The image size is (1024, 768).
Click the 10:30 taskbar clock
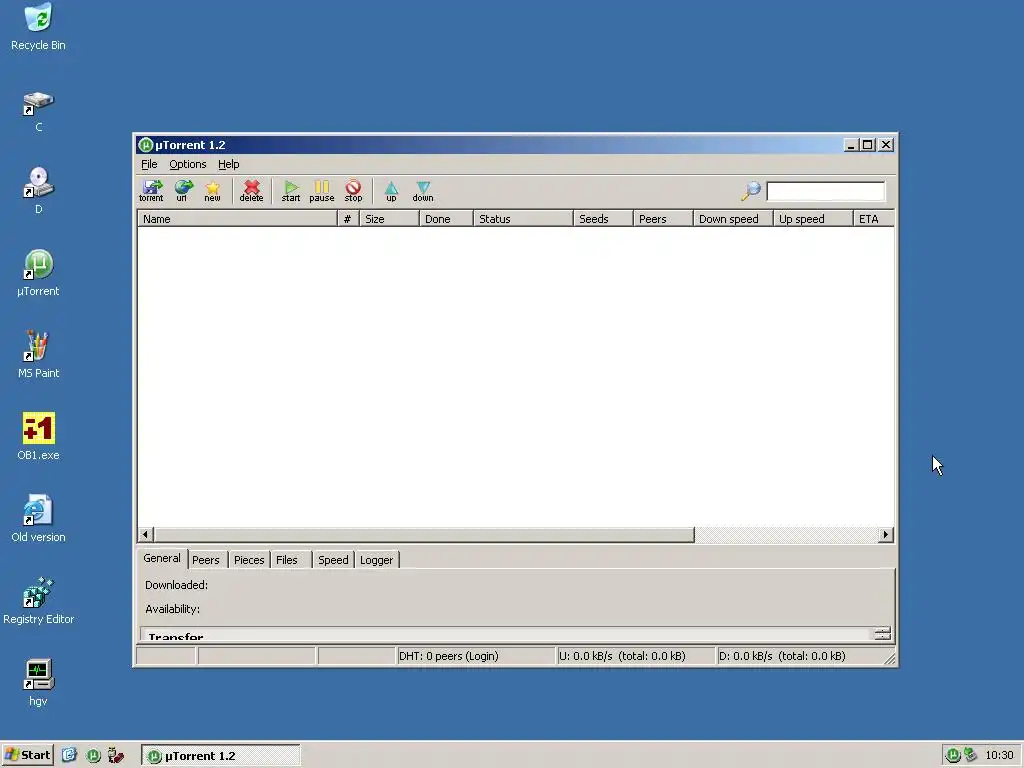999,756
